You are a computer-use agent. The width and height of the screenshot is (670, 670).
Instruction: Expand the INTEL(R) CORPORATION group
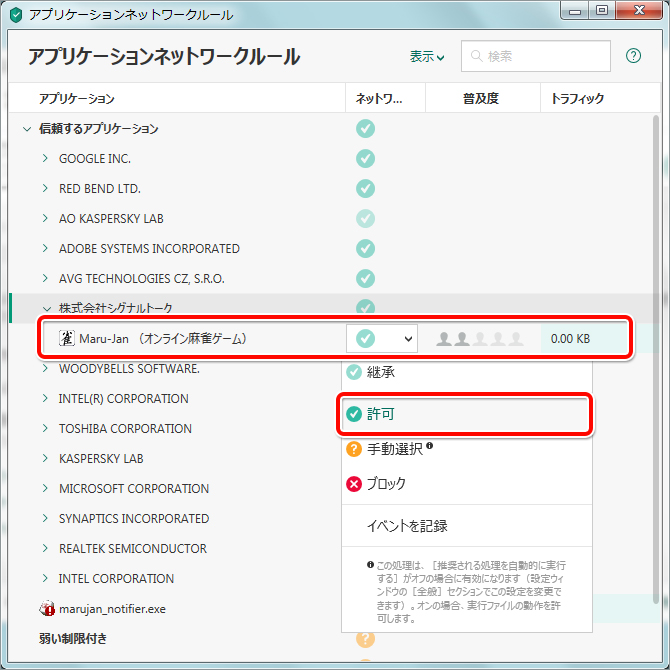tap(45, 398)
